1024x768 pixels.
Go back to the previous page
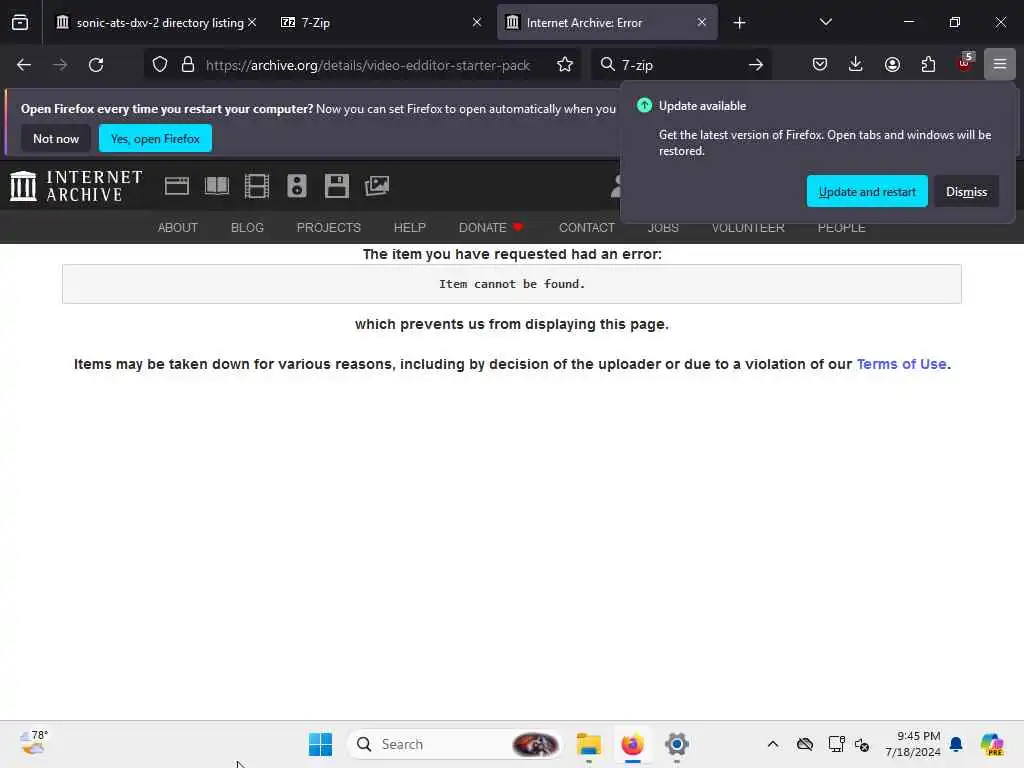click(x=24, y=65)
